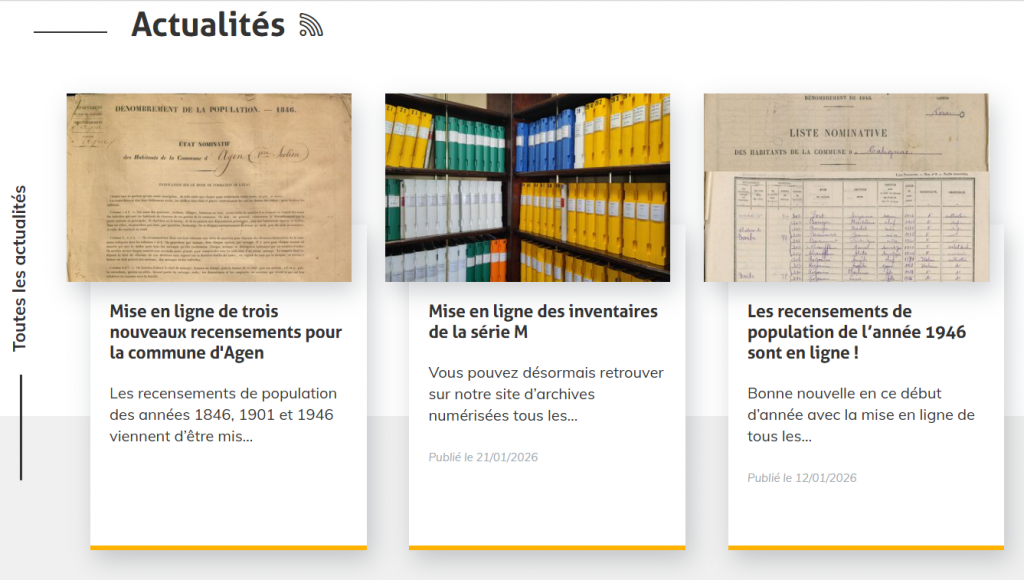Click the RSS feed icon next to Actualités
The width and height of the screenshot is (1024, 580).
pos(311,23)
